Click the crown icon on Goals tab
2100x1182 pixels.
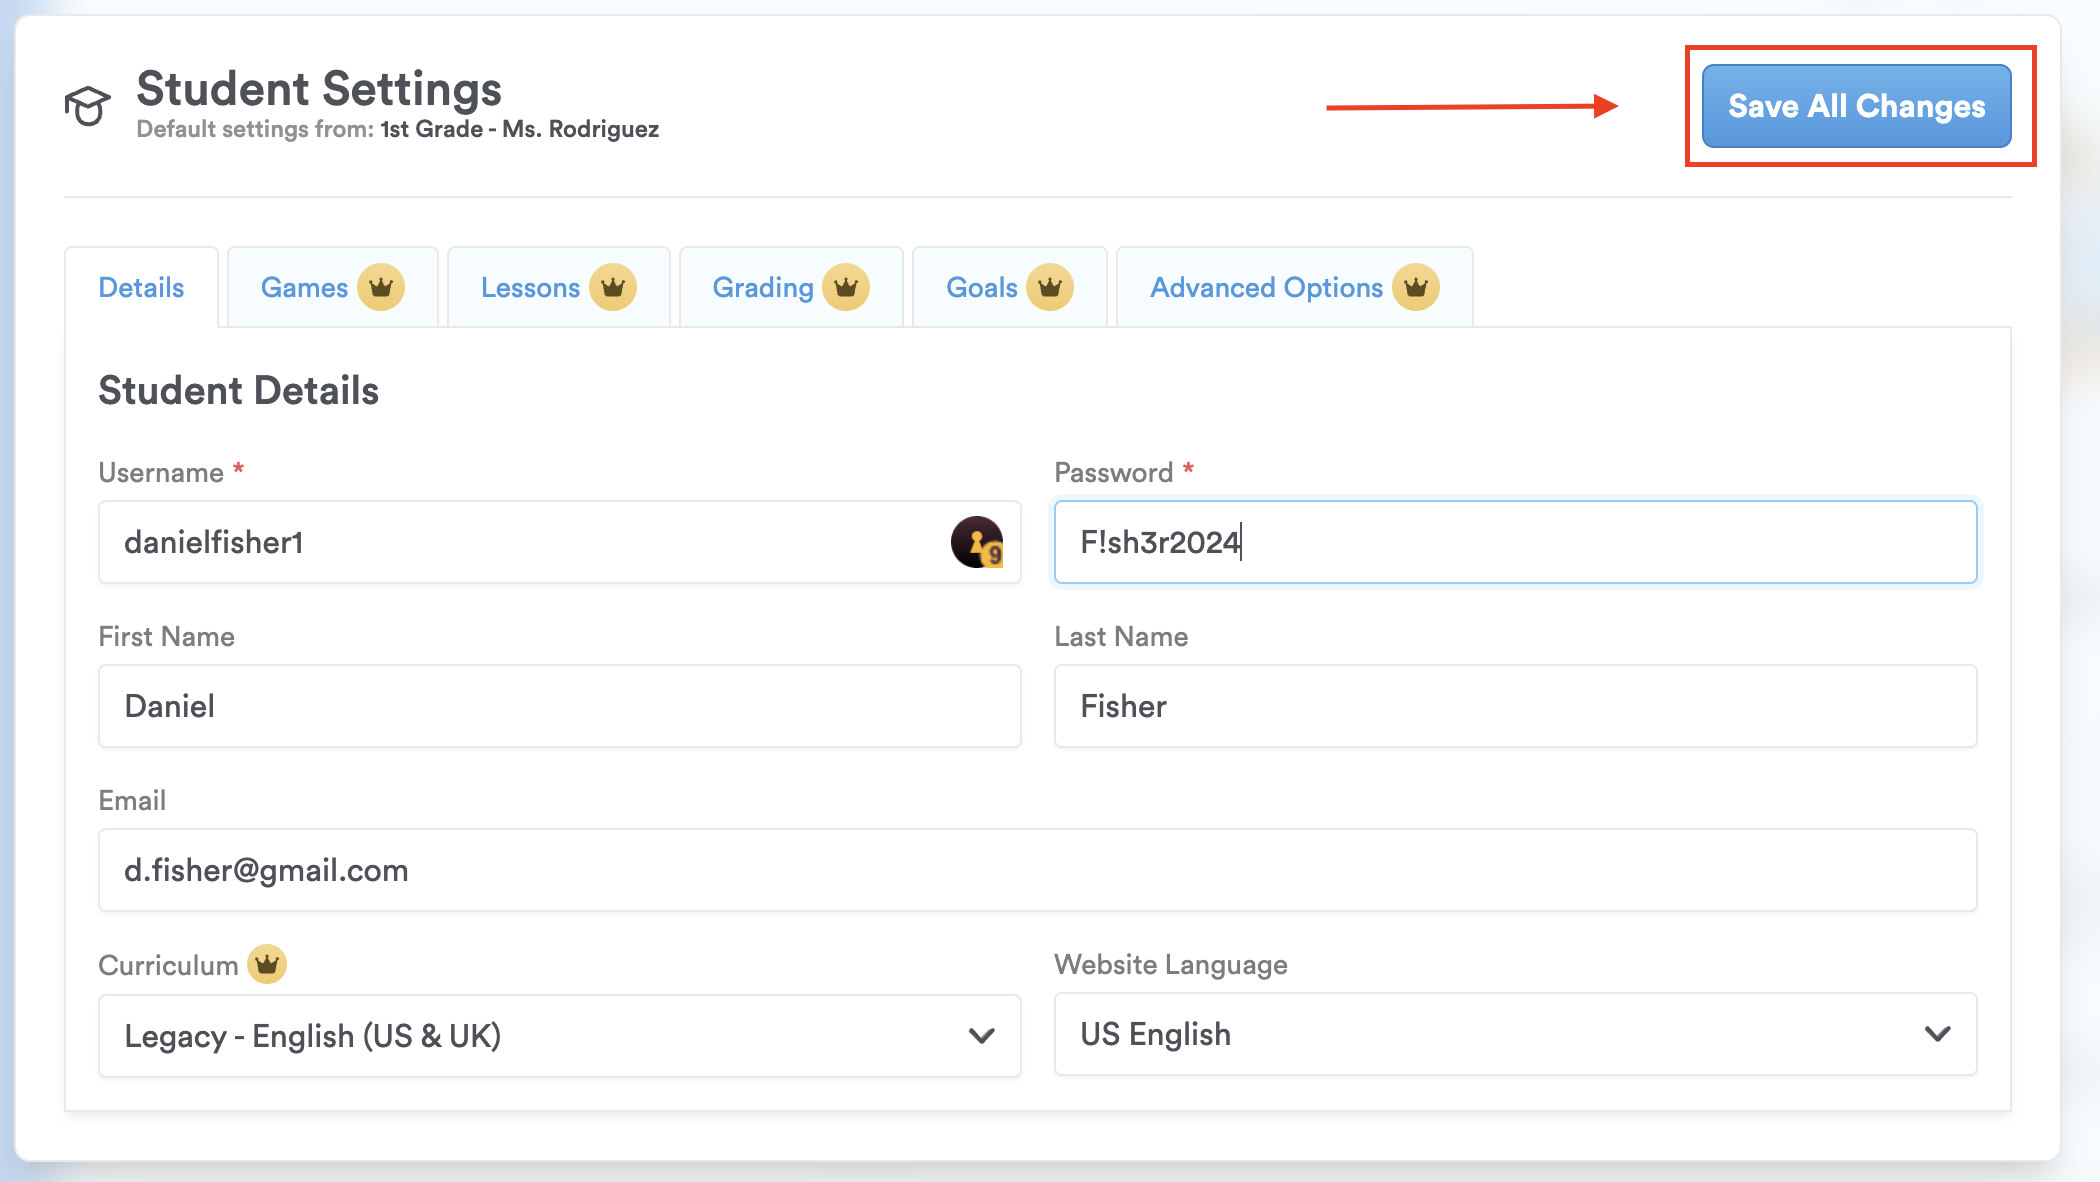point(1050,288)
